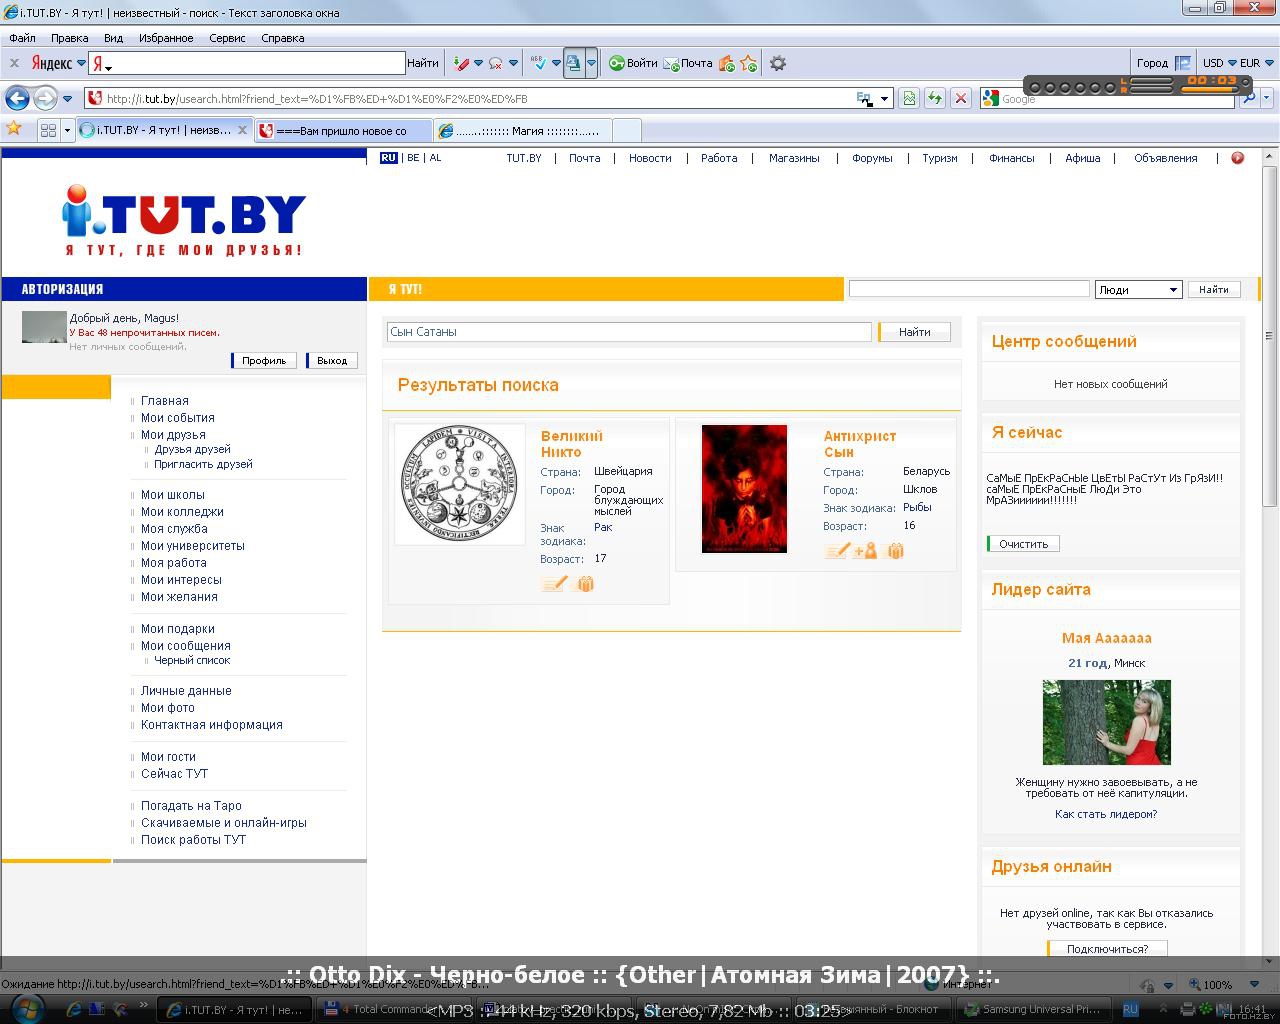Click the add friend icon under Антихрист Сын
Viewport: 1280px width, 1024px height.
point(865,551)
